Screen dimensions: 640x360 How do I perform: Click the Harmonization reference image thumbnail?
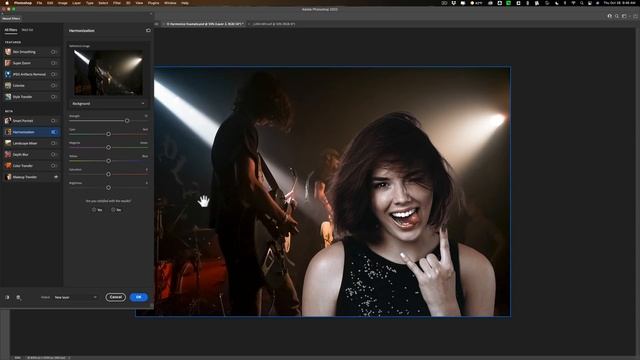(x=108, y=73)
